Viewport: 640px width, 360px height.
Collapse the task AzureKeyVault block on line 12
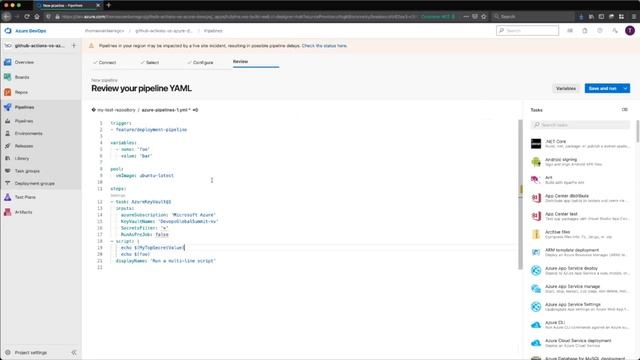[112, 202]
